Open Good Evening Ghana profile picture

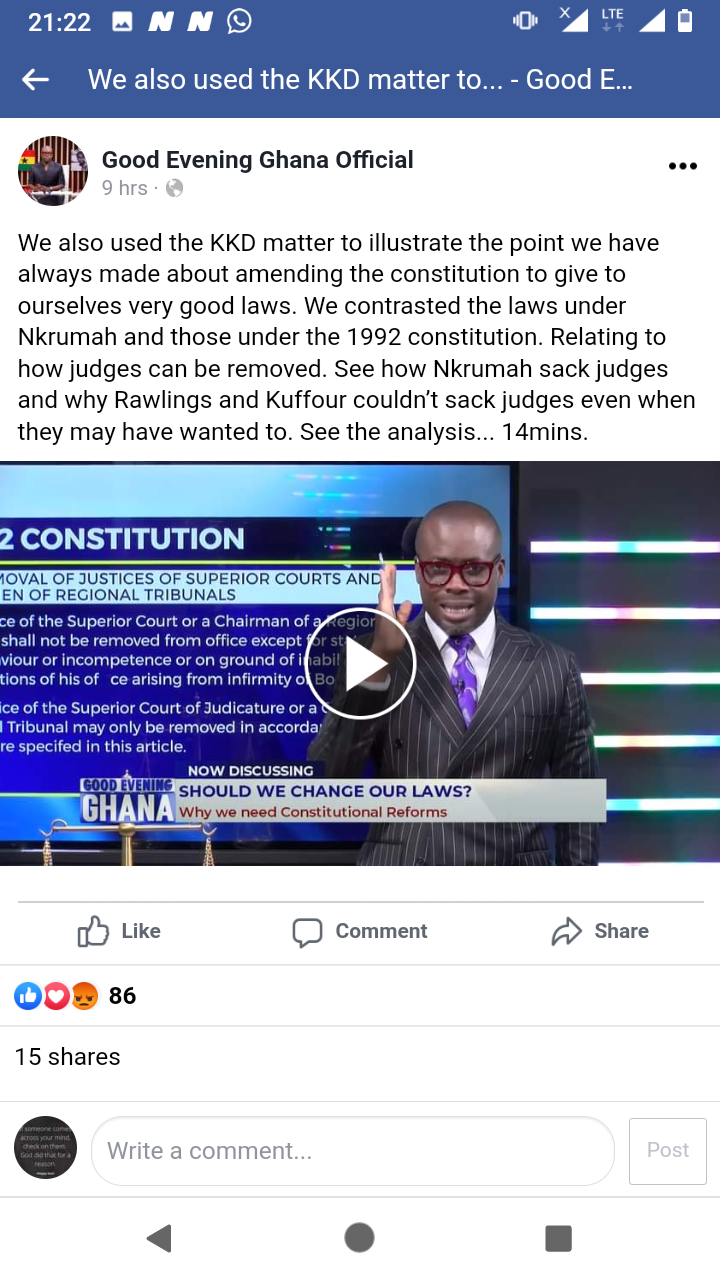[x=53, y=171]
